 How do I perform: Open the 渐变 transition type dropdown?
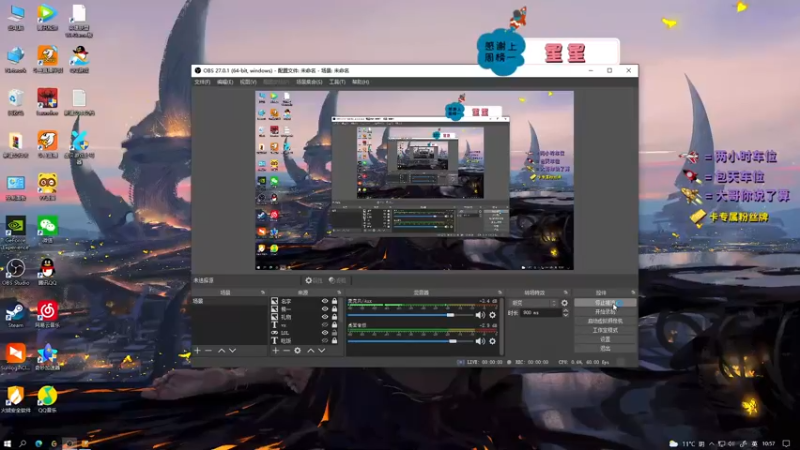point(533,303)
